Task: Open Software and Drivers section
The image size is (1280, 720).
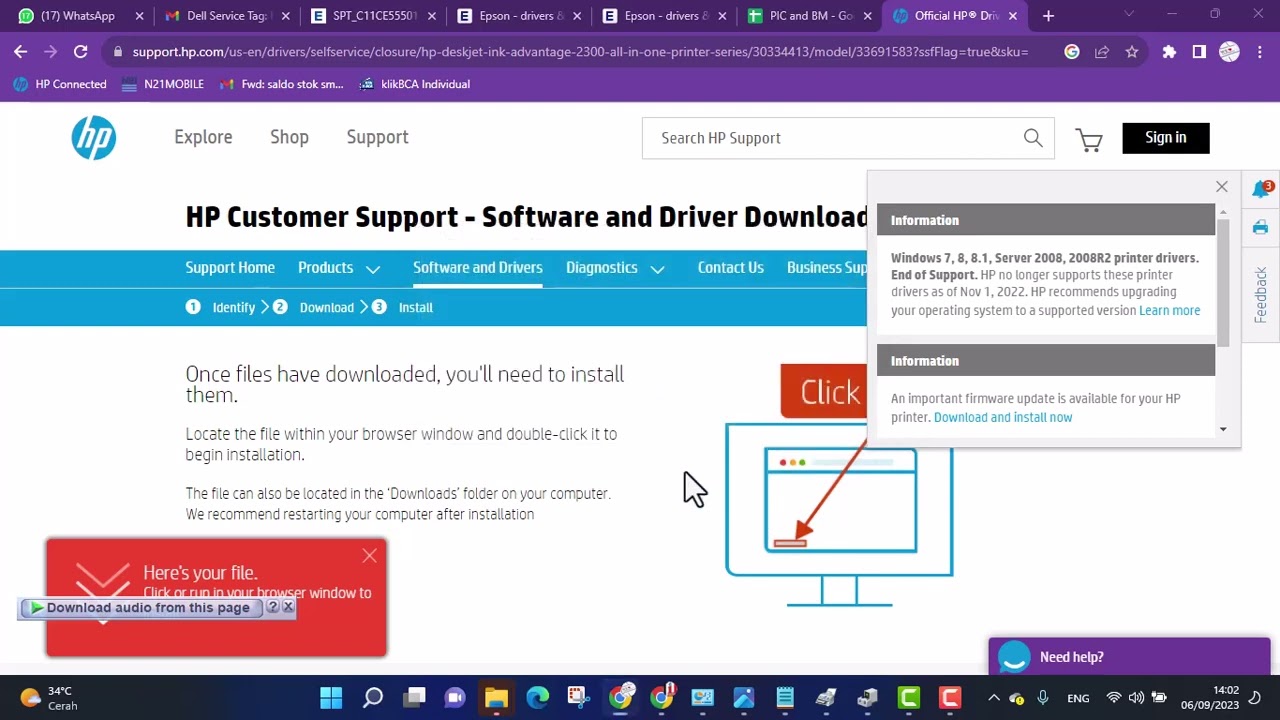Action: (x=478, y=268)
